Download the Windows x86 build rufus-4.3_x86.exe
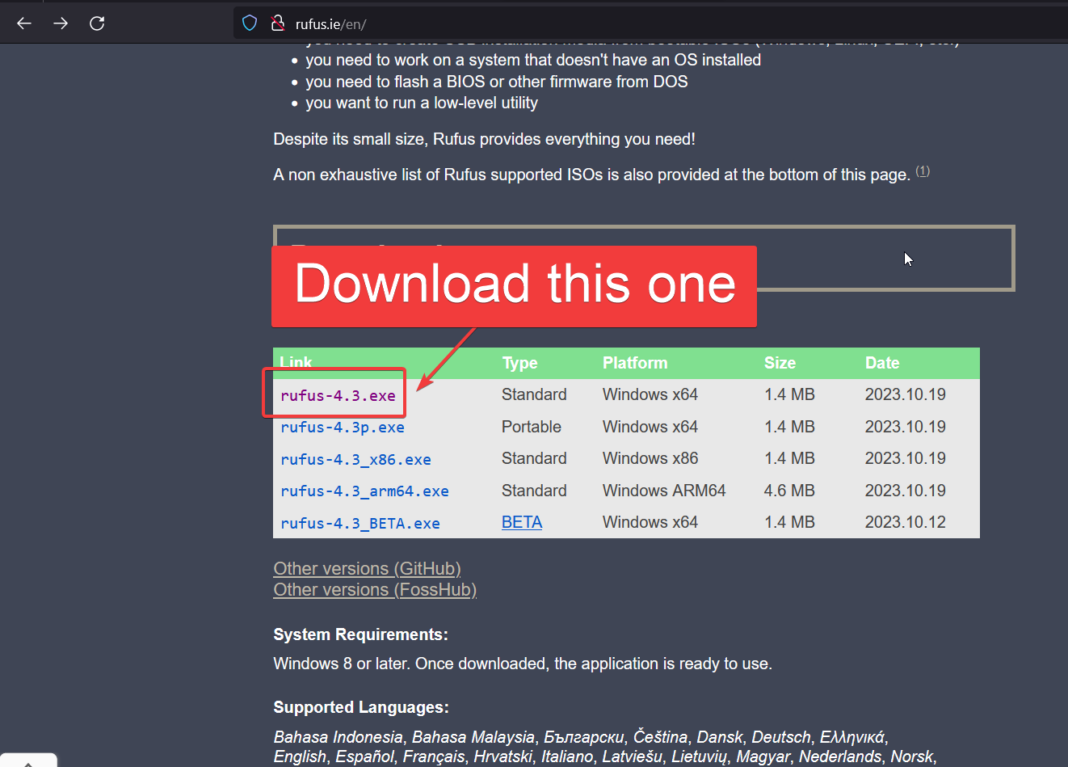The height and width of the screenshot is (767, 1068). [355, 458]
